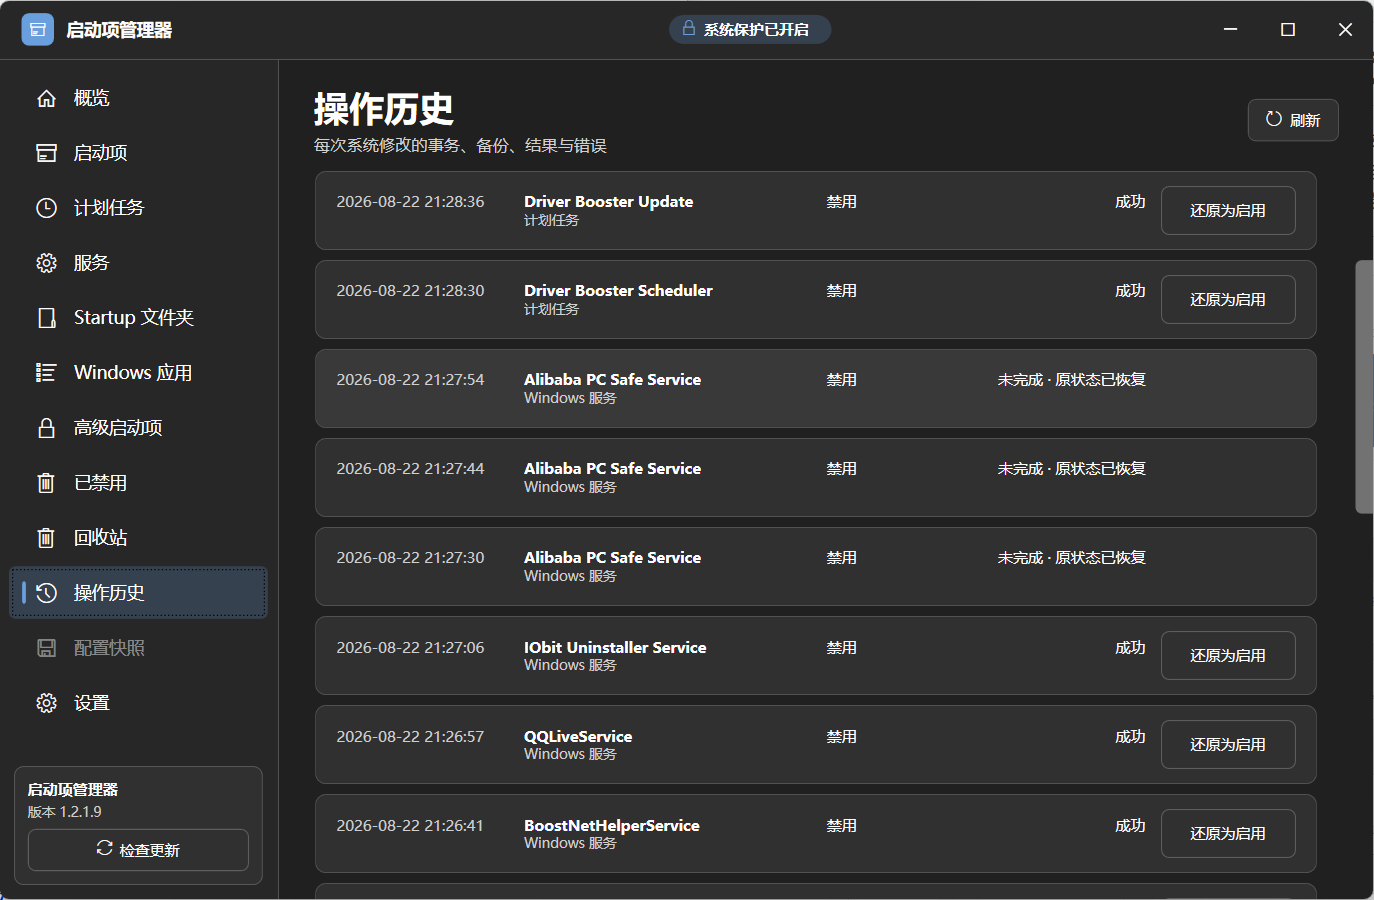The image size is (1374, 900).
Task: Click the gear icon beside 设置
Action: pos(46,703)
